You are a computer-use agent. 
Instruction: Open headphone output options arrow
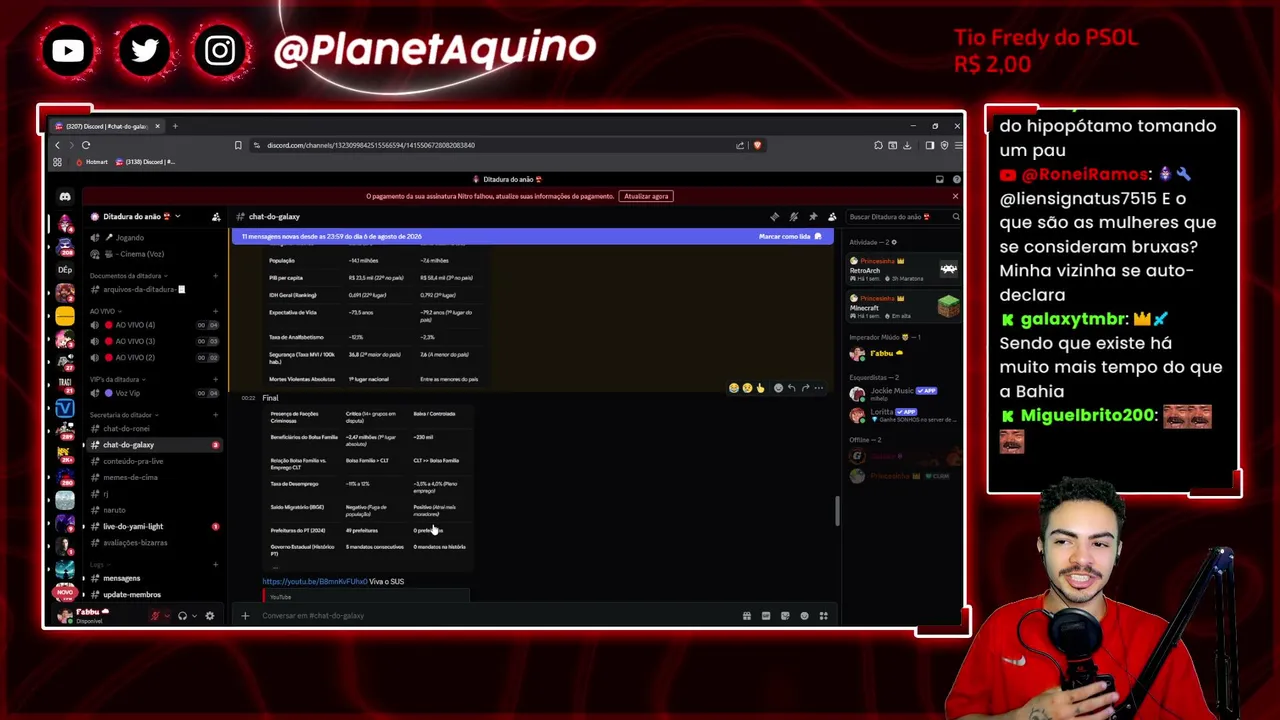[194, 616]
